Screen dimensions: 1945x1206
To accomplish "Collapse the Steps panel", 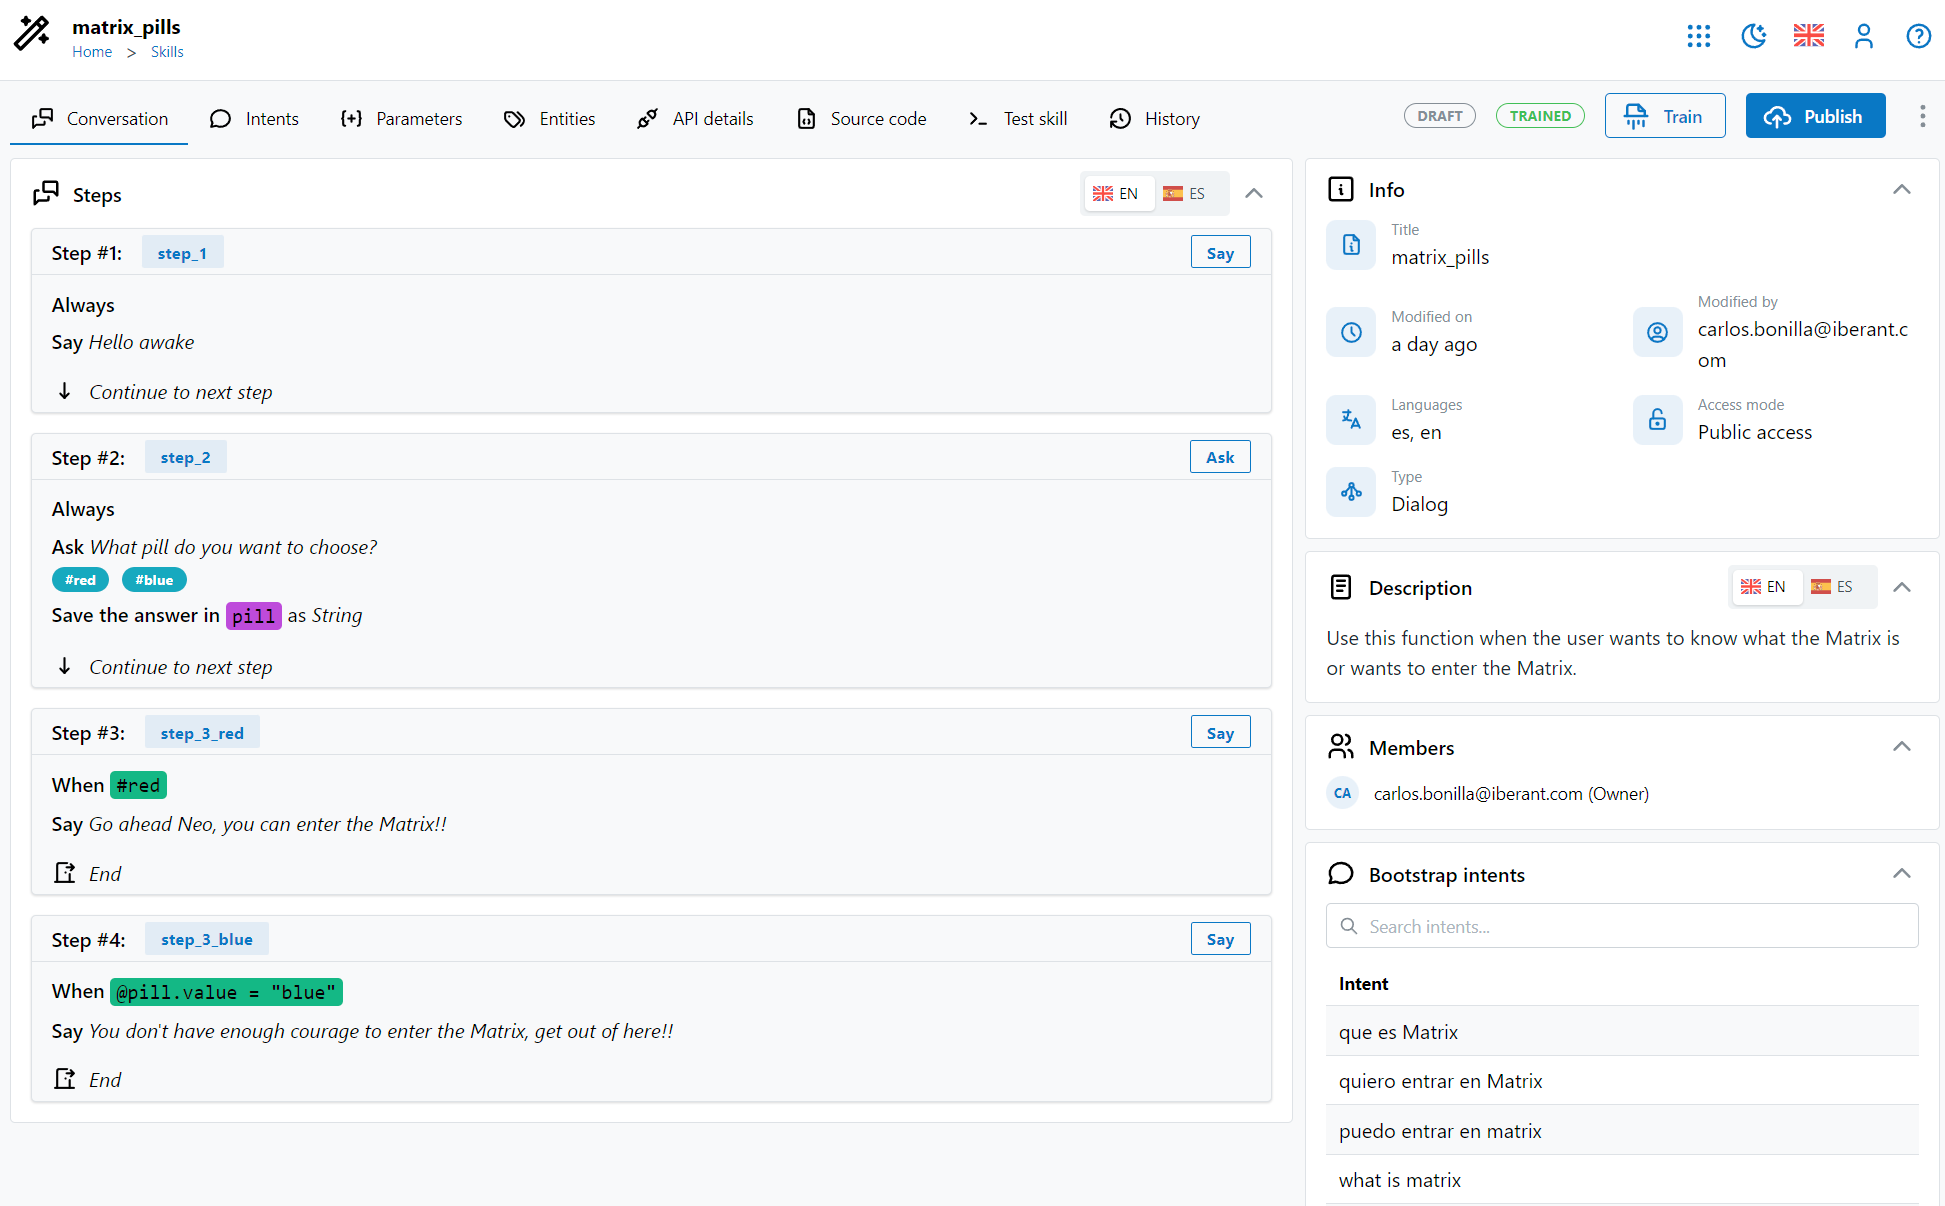I will (x=1254, y=193).
